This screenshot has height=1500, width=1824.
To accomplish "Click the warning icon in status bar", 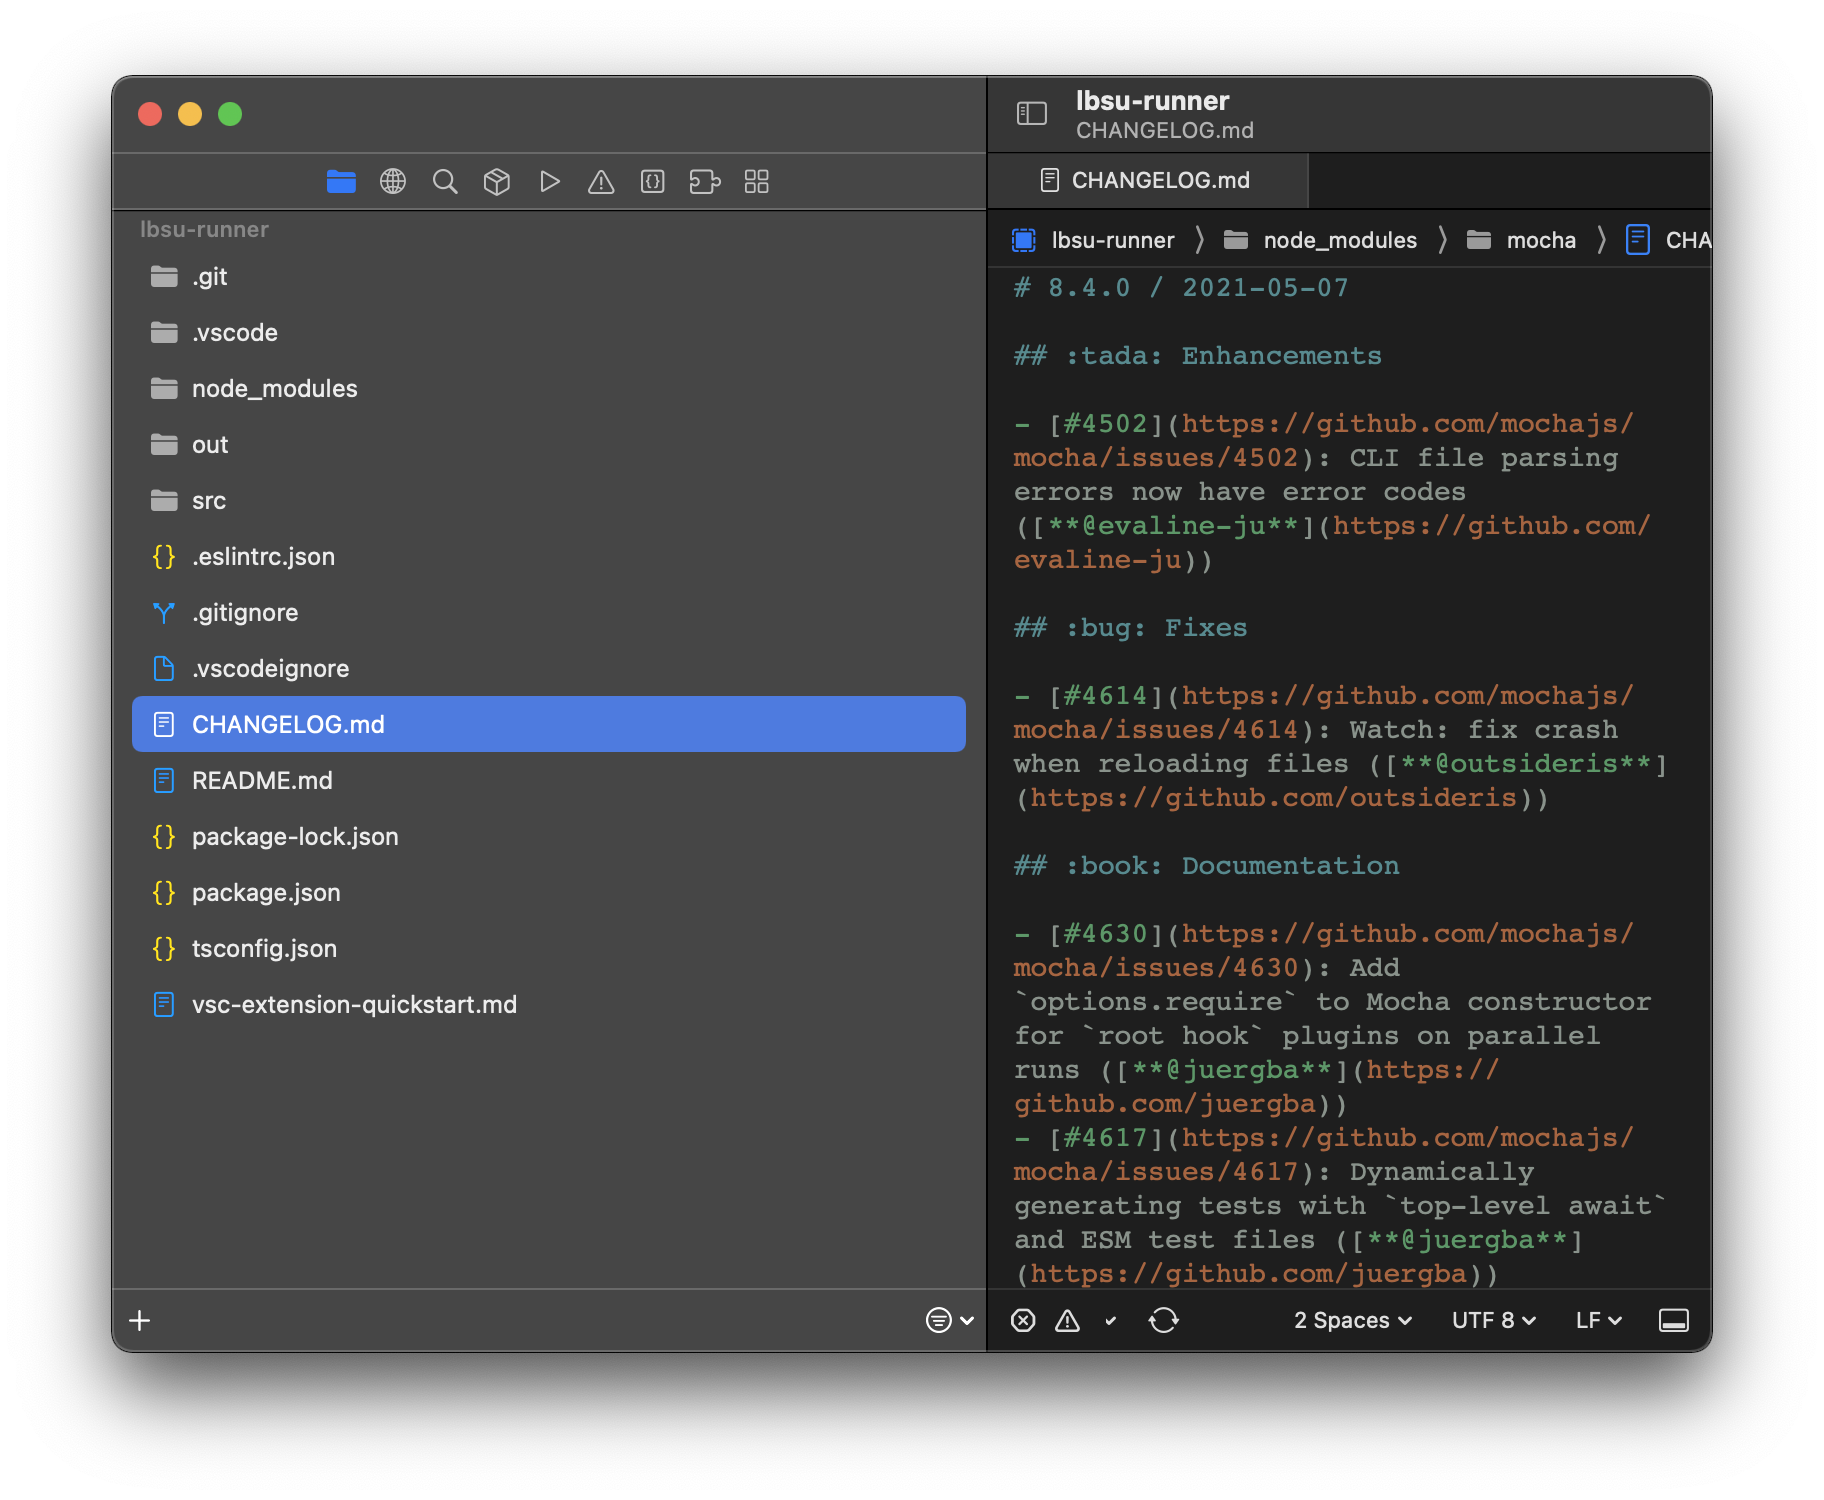I will [1068, 1320].
